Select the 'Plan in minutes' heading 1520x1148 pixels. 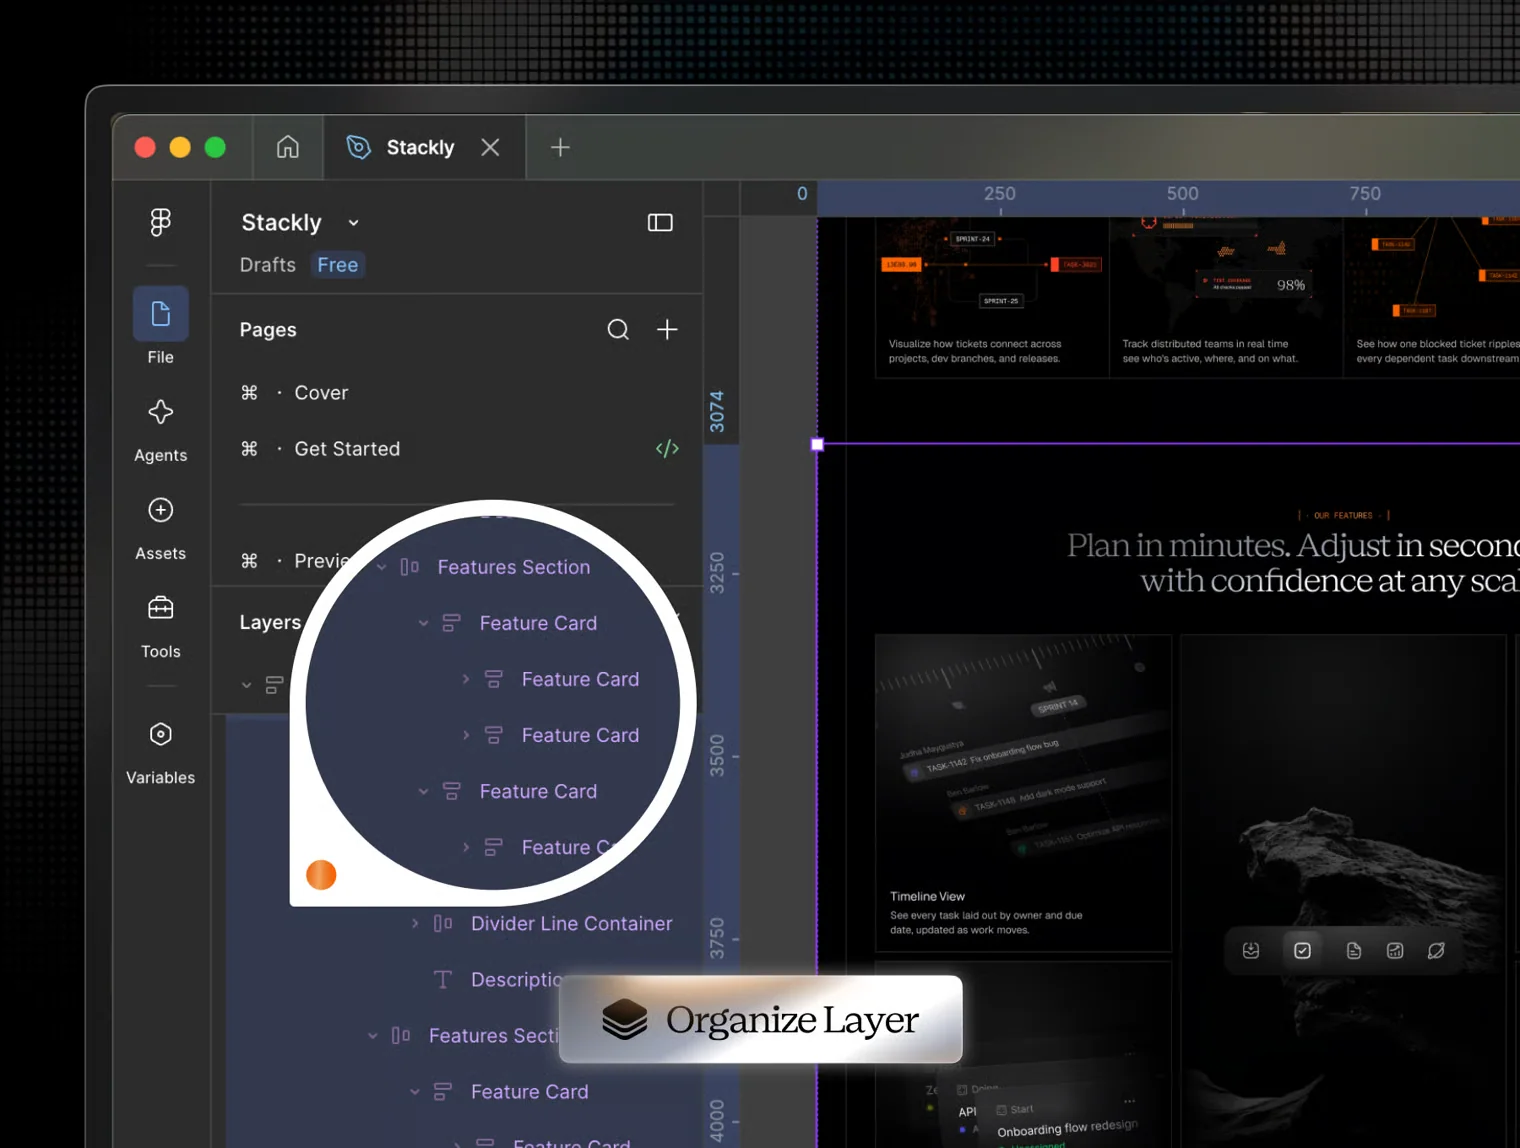click(1293, 563)
